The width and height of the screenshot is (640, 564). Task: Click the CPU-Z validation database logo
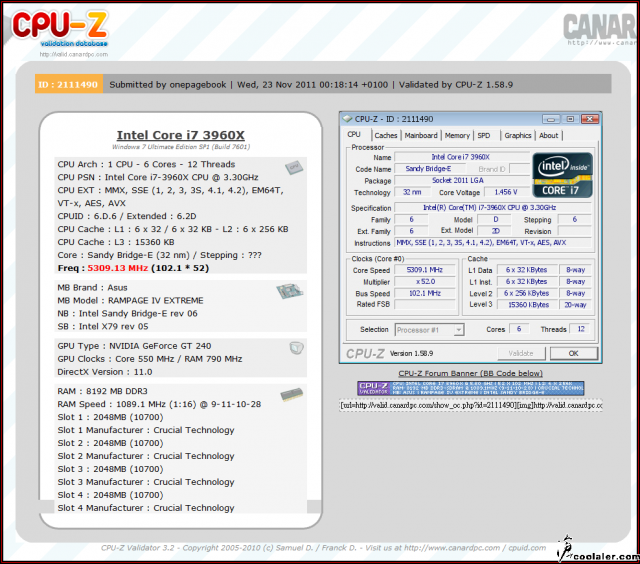[59, 29]
